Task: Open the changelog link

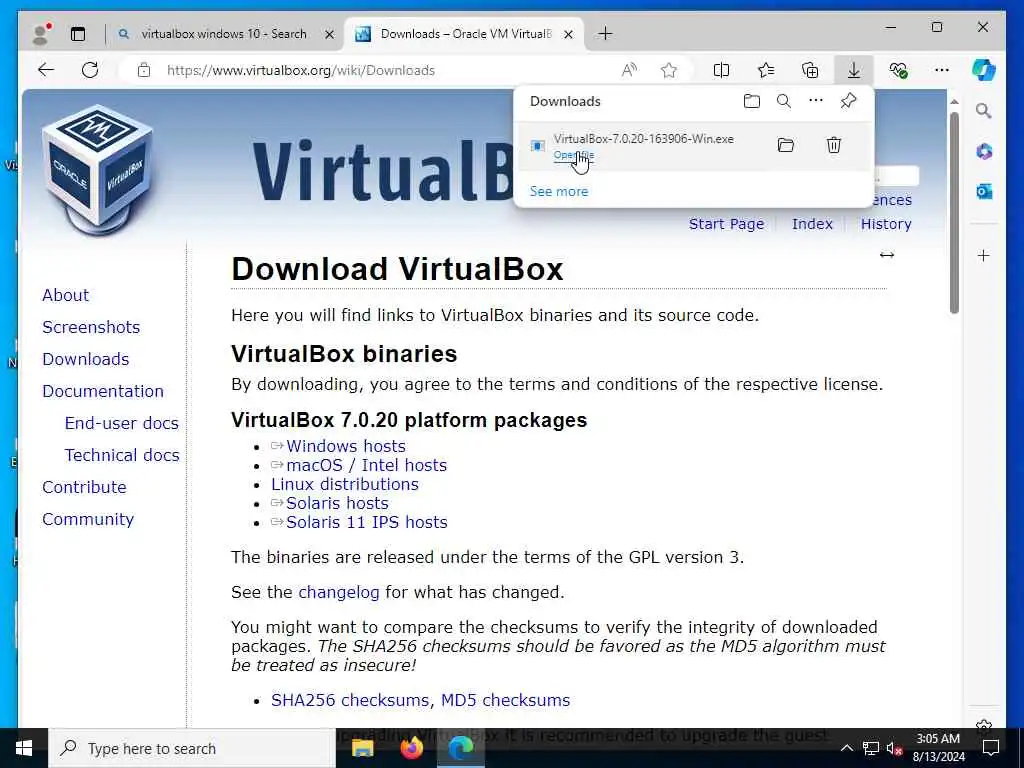Action: click(x=338, y=592)
